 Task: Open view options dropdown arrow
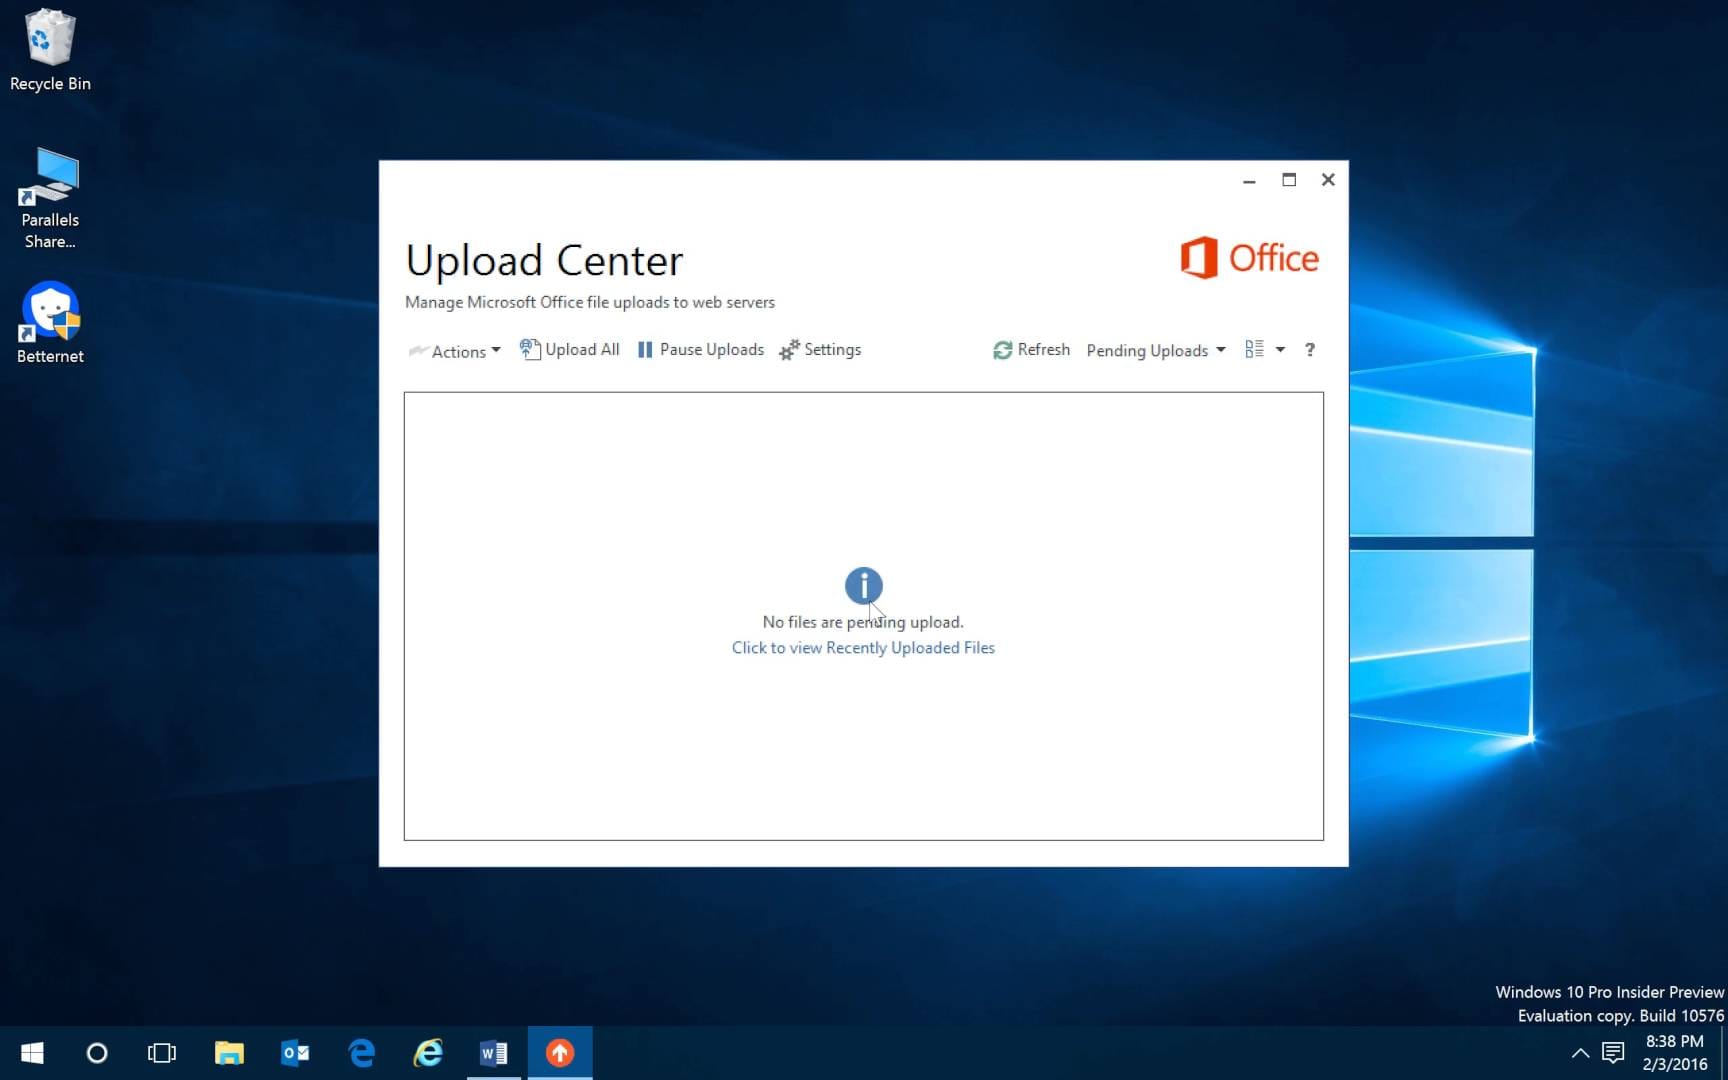pos(1280,350)
